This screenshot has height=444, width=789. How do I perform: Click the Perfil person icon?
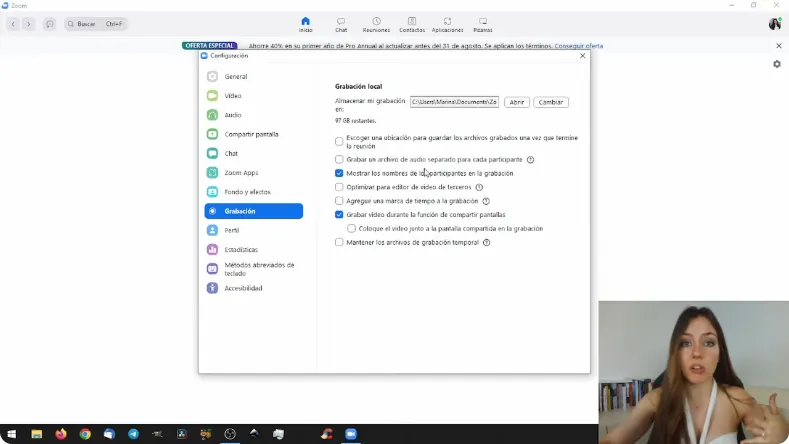[x=212, y=230]
